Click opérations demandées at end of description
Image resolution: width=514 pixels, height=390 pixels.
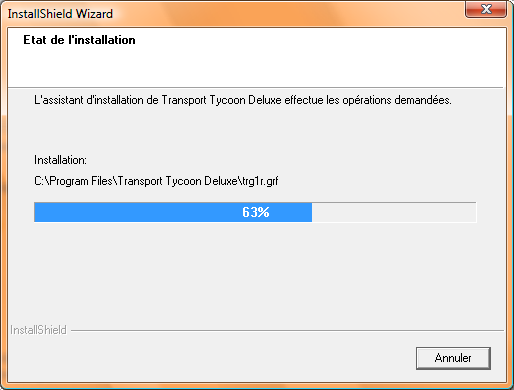coord(397,100)
